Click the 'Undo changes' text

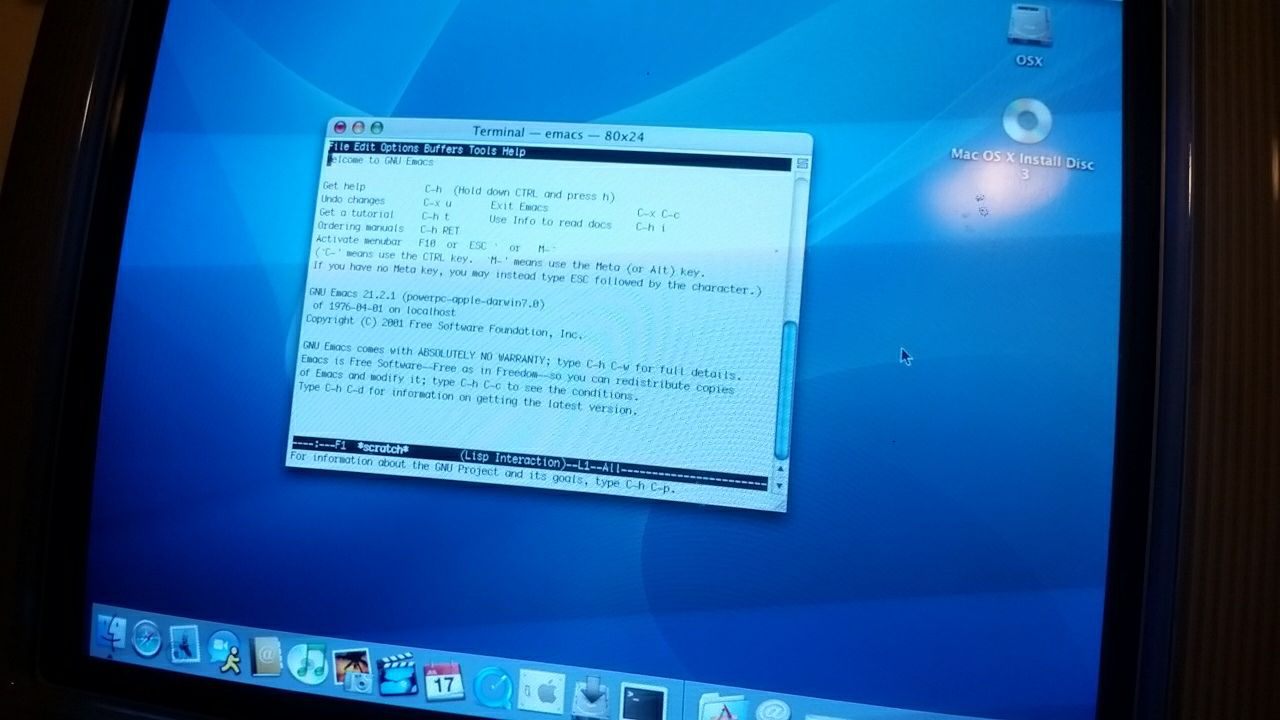(x=353, y=200)
